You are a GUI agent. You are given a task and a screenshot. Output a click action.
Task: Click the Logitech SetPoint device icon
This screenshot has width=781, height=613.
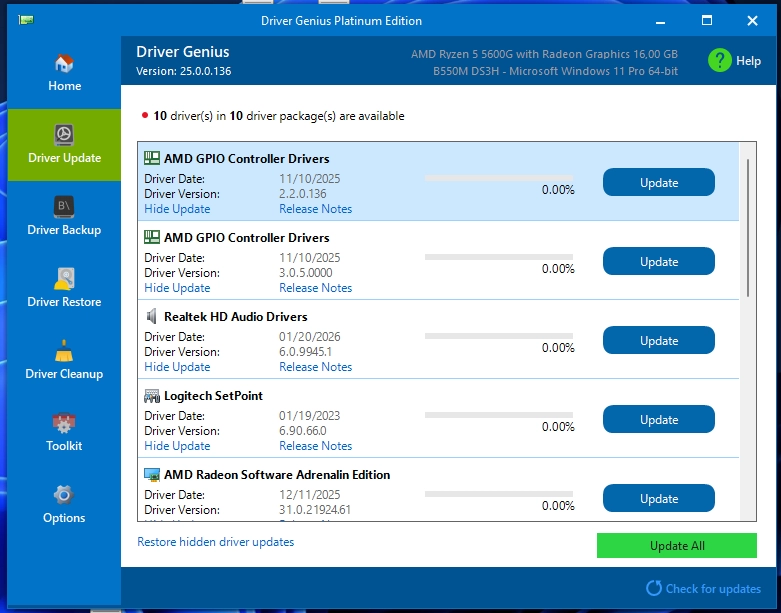pyautogui.click(x=152, y=396)
